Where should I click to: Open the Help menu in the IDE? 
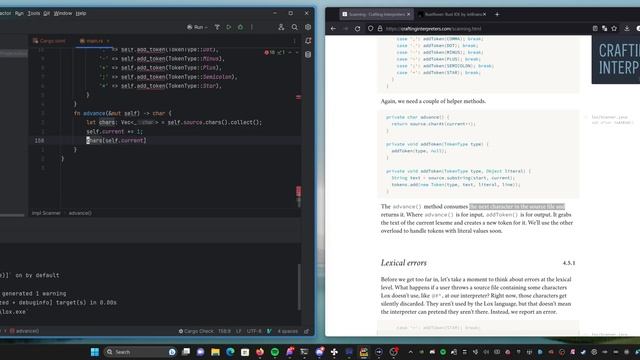81,13
